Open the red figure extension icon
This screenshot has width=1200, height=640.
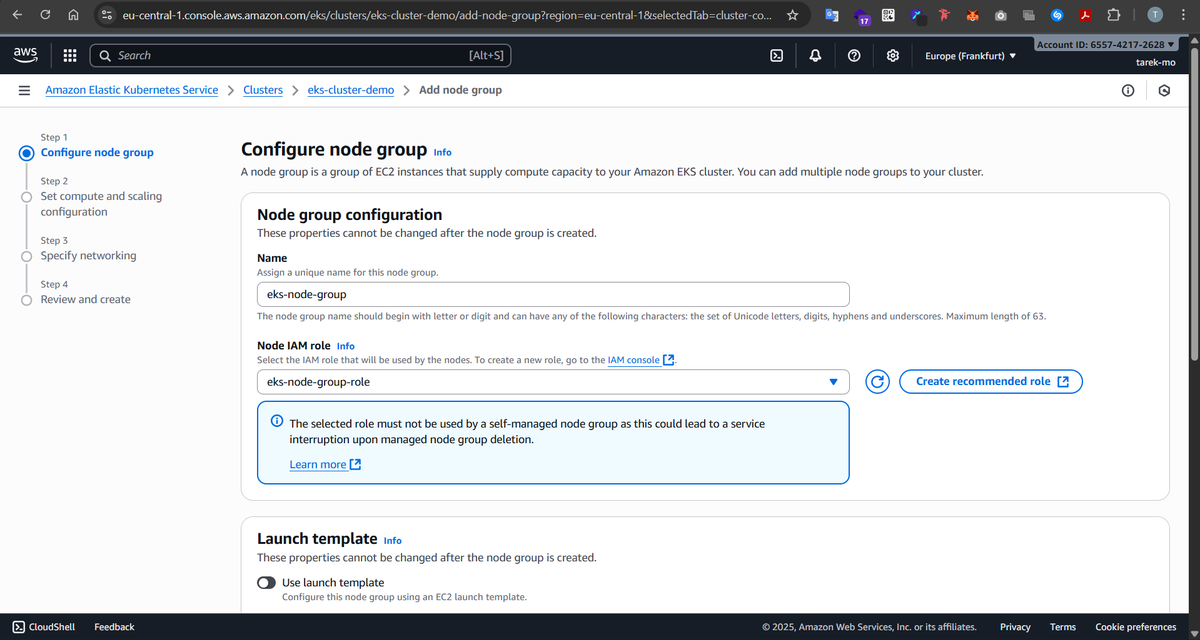[x=944, y=14]
